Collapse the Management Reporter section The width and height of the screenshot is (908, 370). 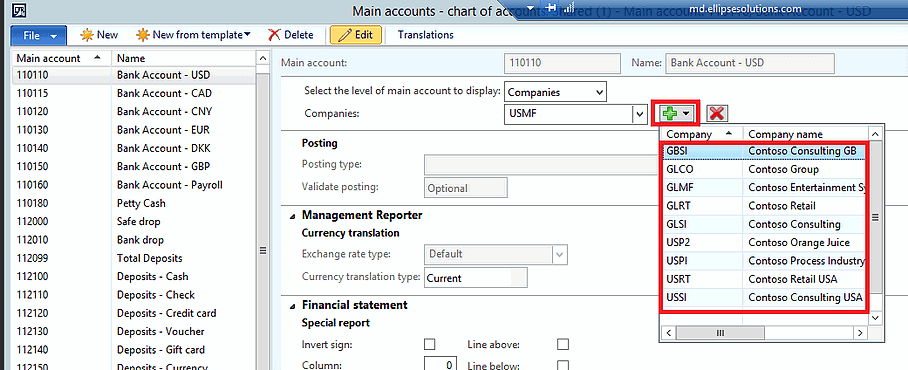tap(291, 215)
